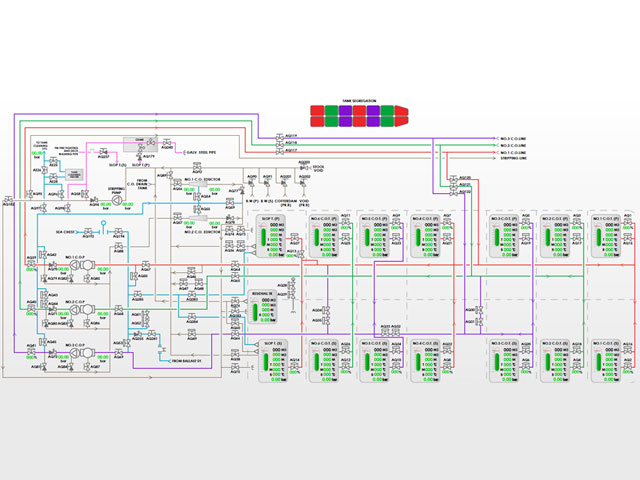Viewport: 640px width, 480px height.
Task: Click the NO.2 C.O.T. (S) level bar gauge
Action: click(548, 362)
